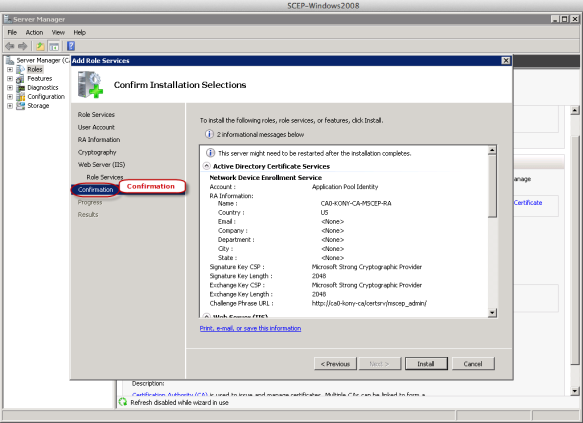Expand the Diagnostics tree node

click(10, 88)
